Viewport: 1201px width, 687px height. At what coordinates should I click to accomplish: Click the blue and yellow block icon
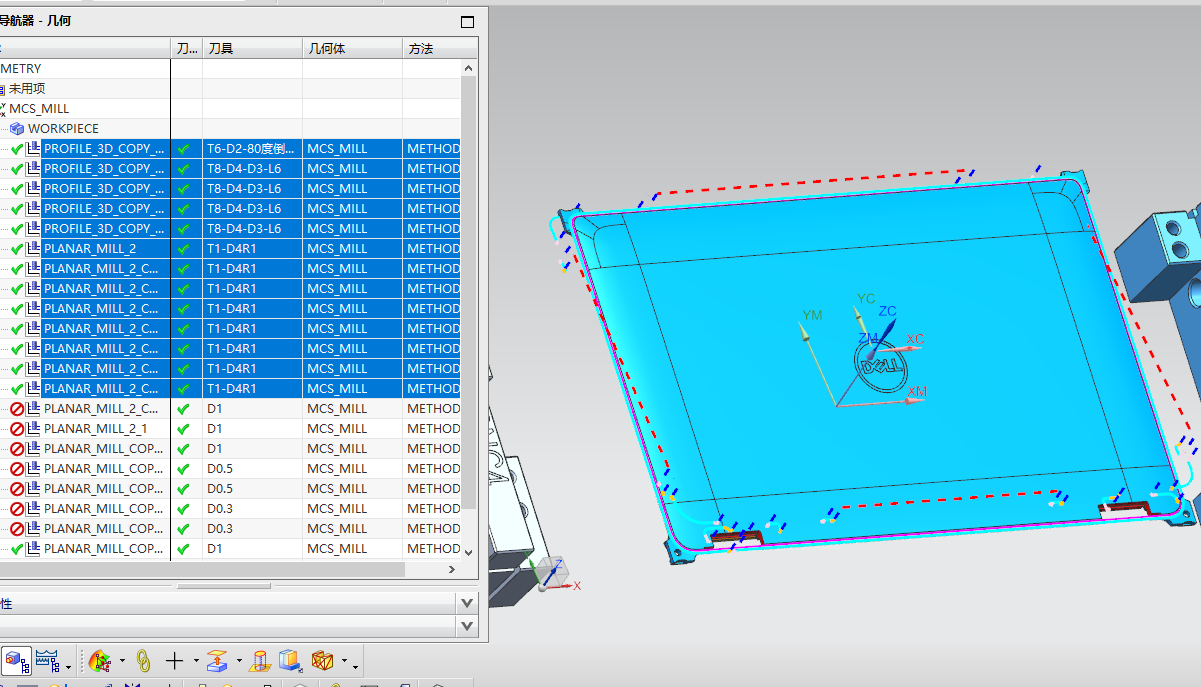pyautogui.click(x=291, y=660)
